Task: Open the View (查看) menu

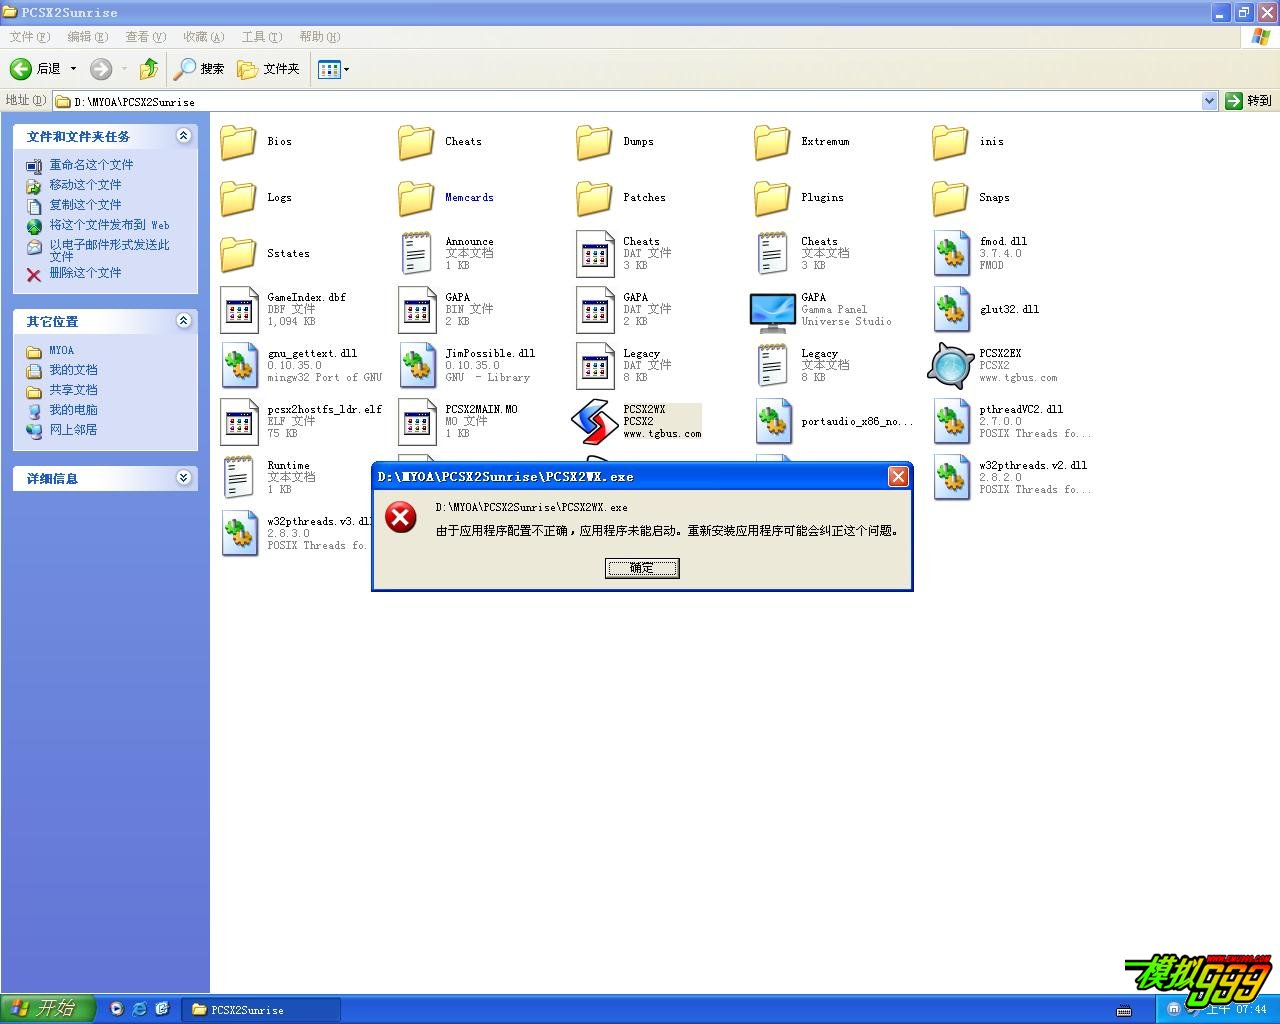Action: tap(145, 37)
